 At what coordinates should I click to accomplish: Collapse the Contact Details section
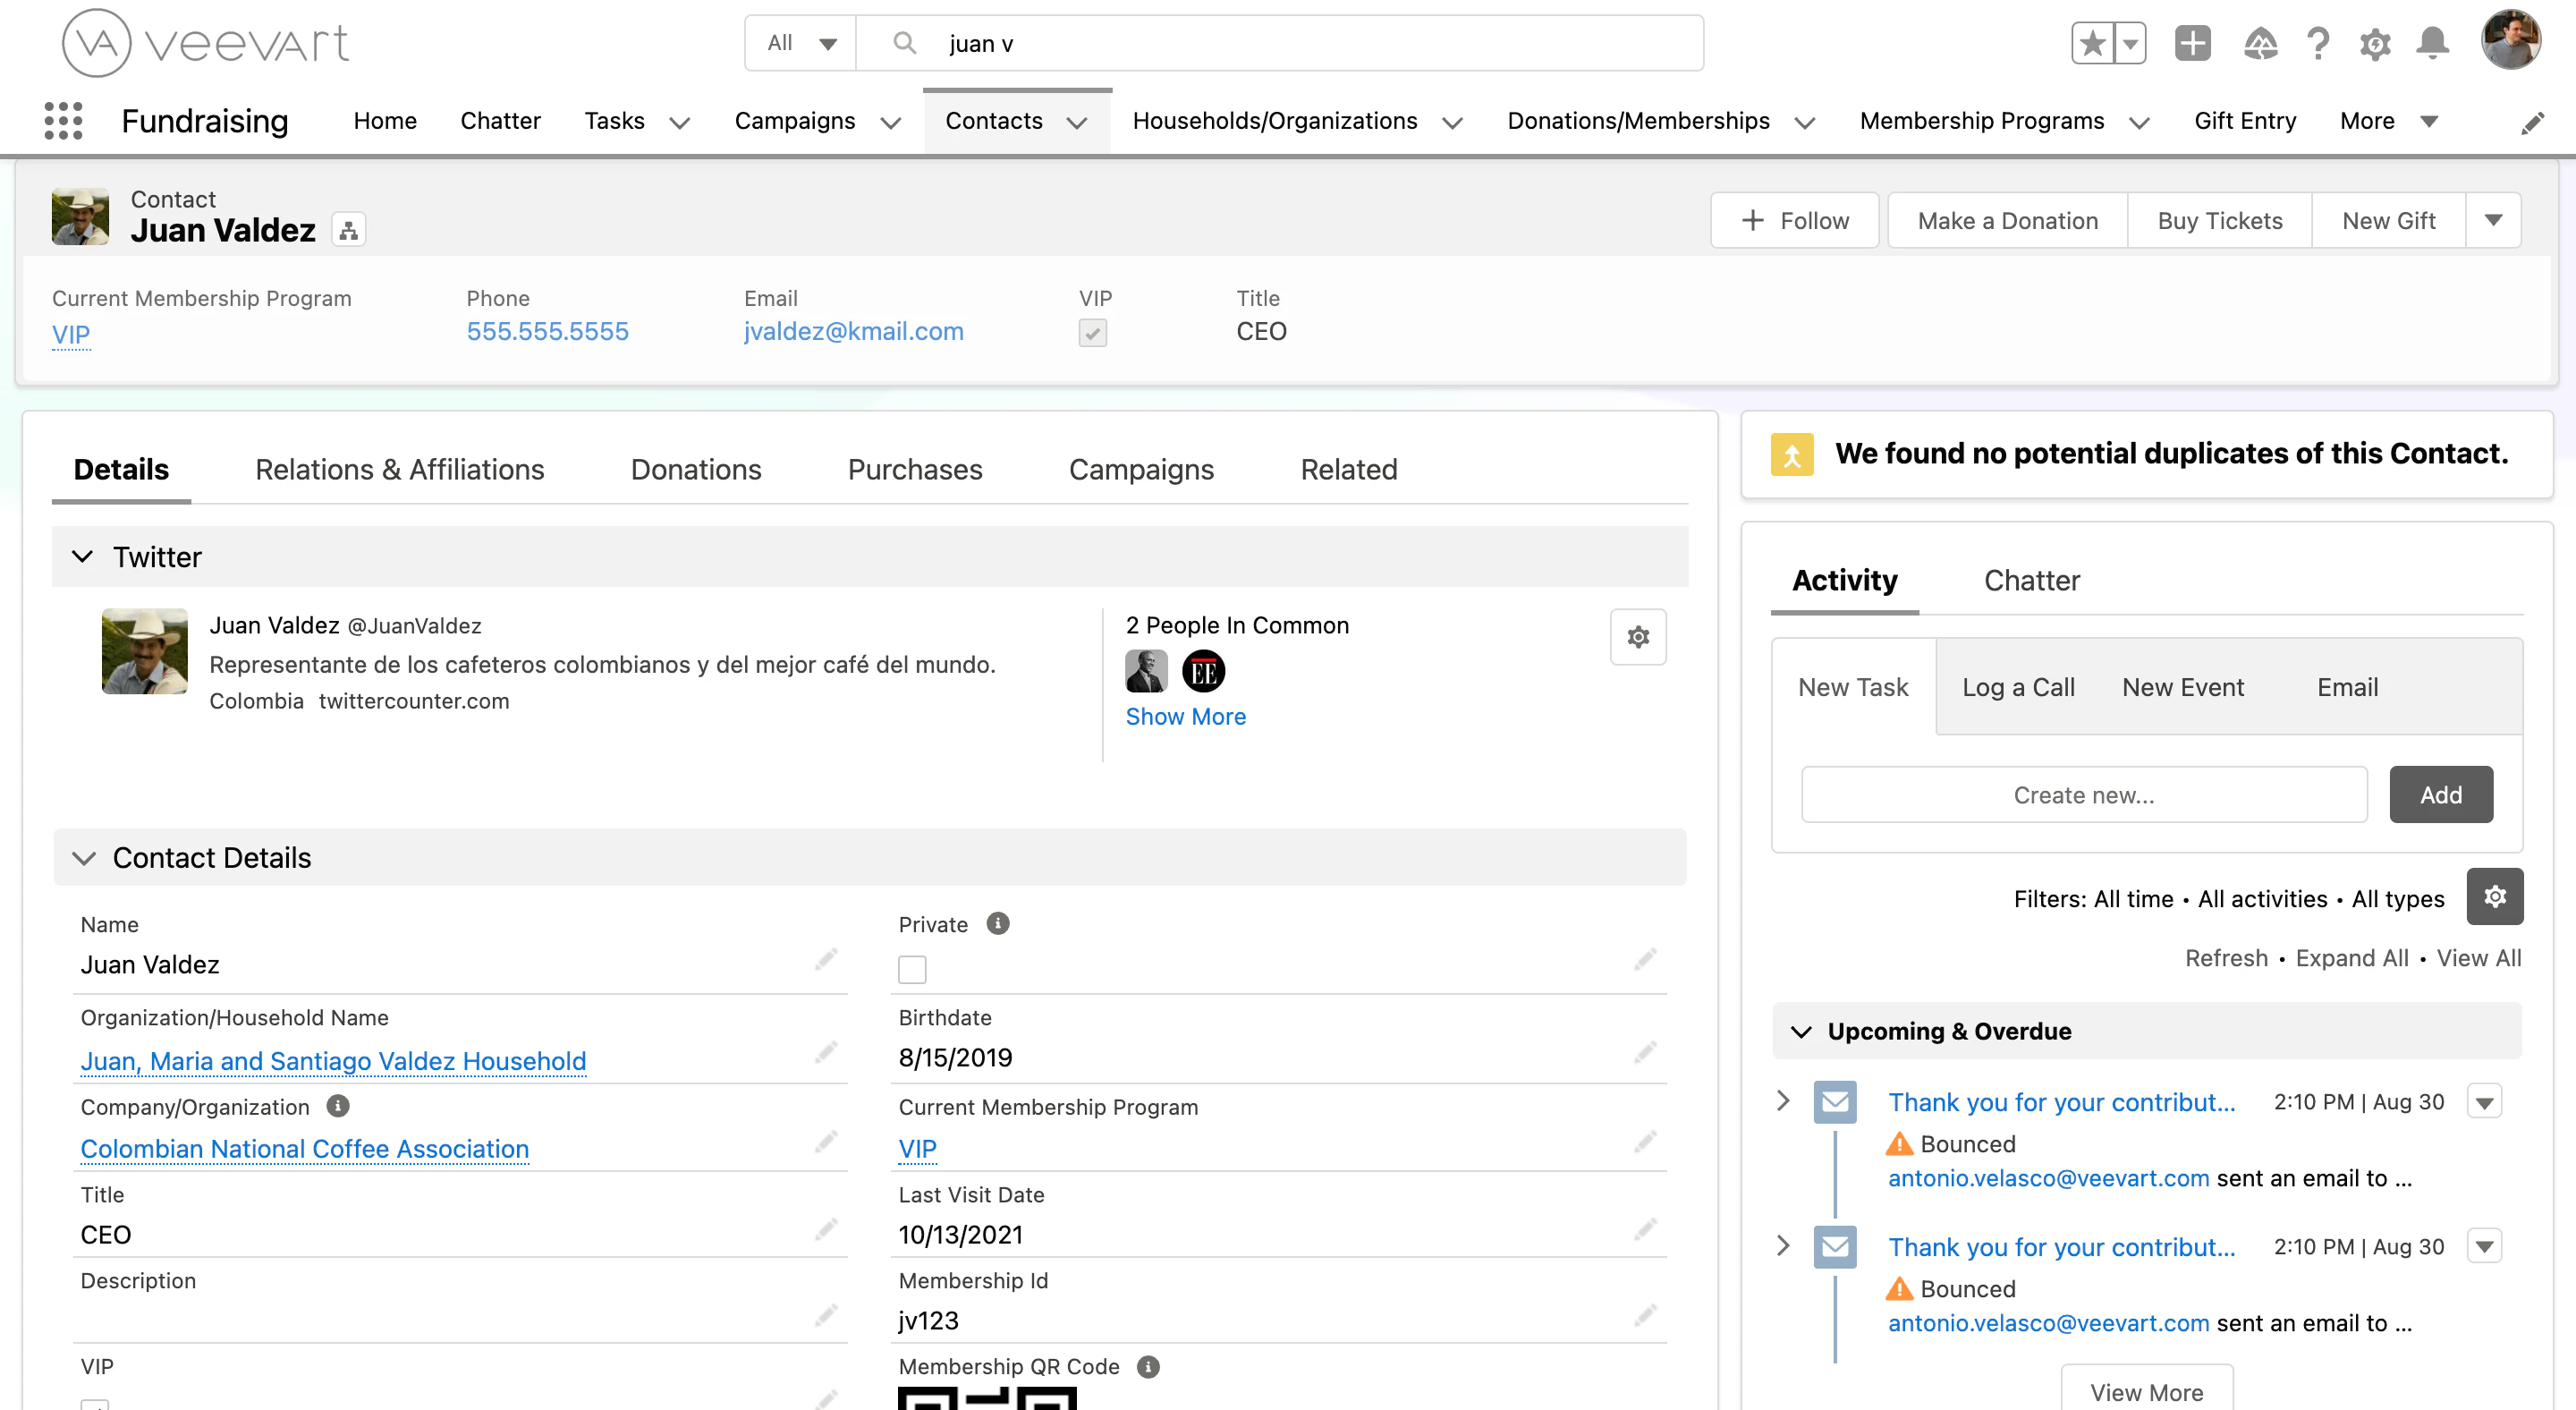83,857
